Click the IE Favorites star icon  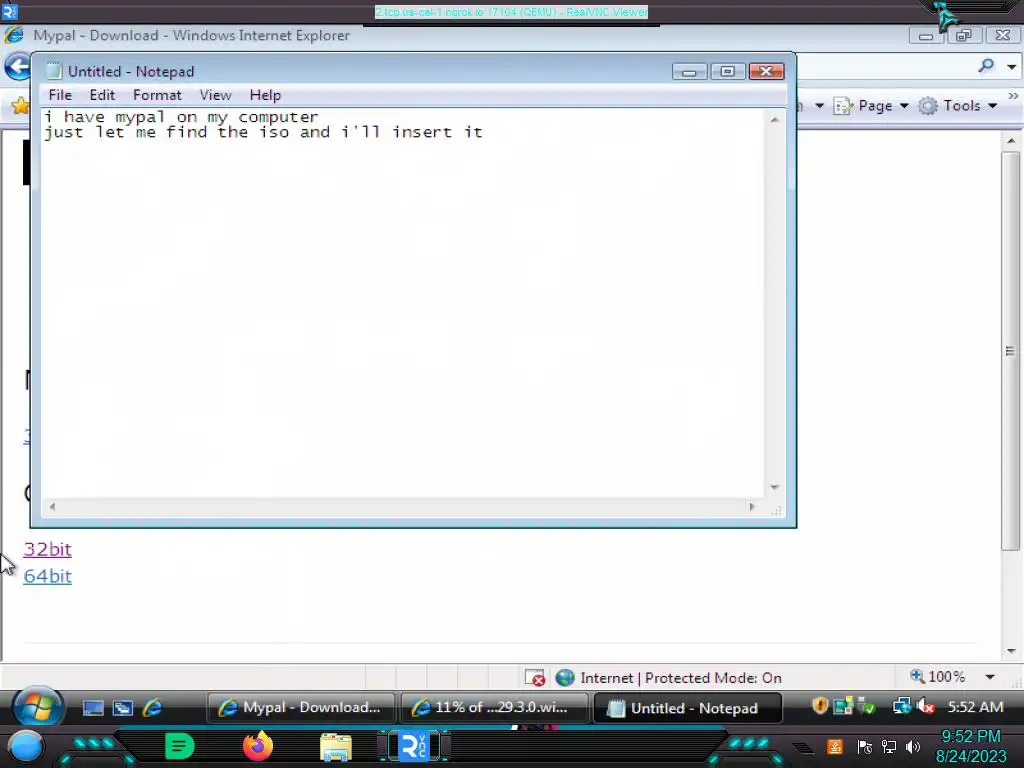(x=20, y=106)
